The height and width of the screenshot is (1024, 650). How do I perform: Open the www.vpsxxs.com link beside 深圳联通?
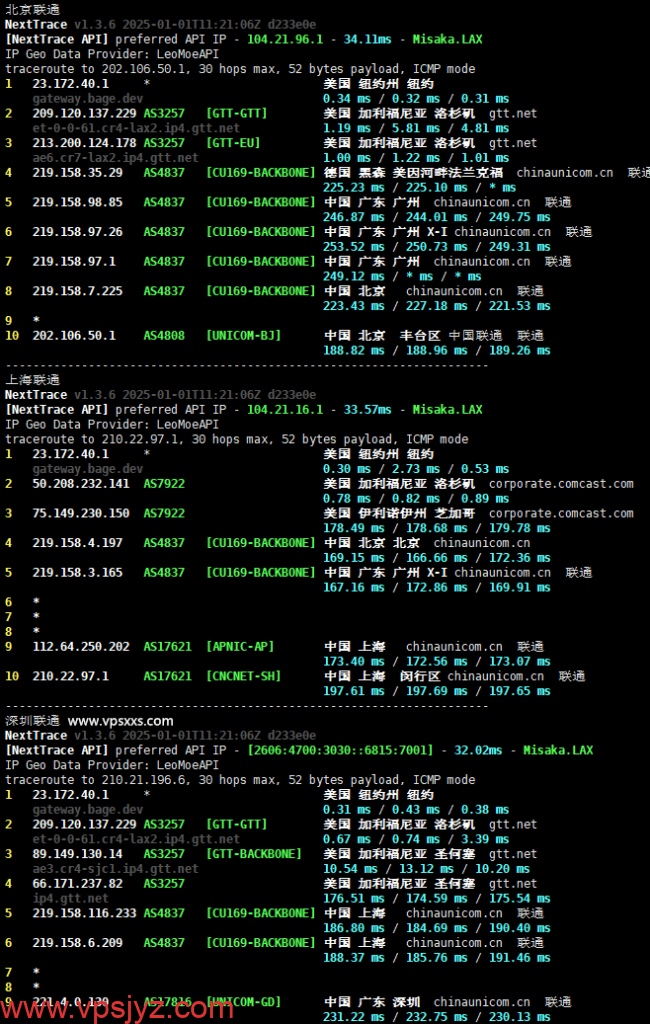[x=120, y=721]
